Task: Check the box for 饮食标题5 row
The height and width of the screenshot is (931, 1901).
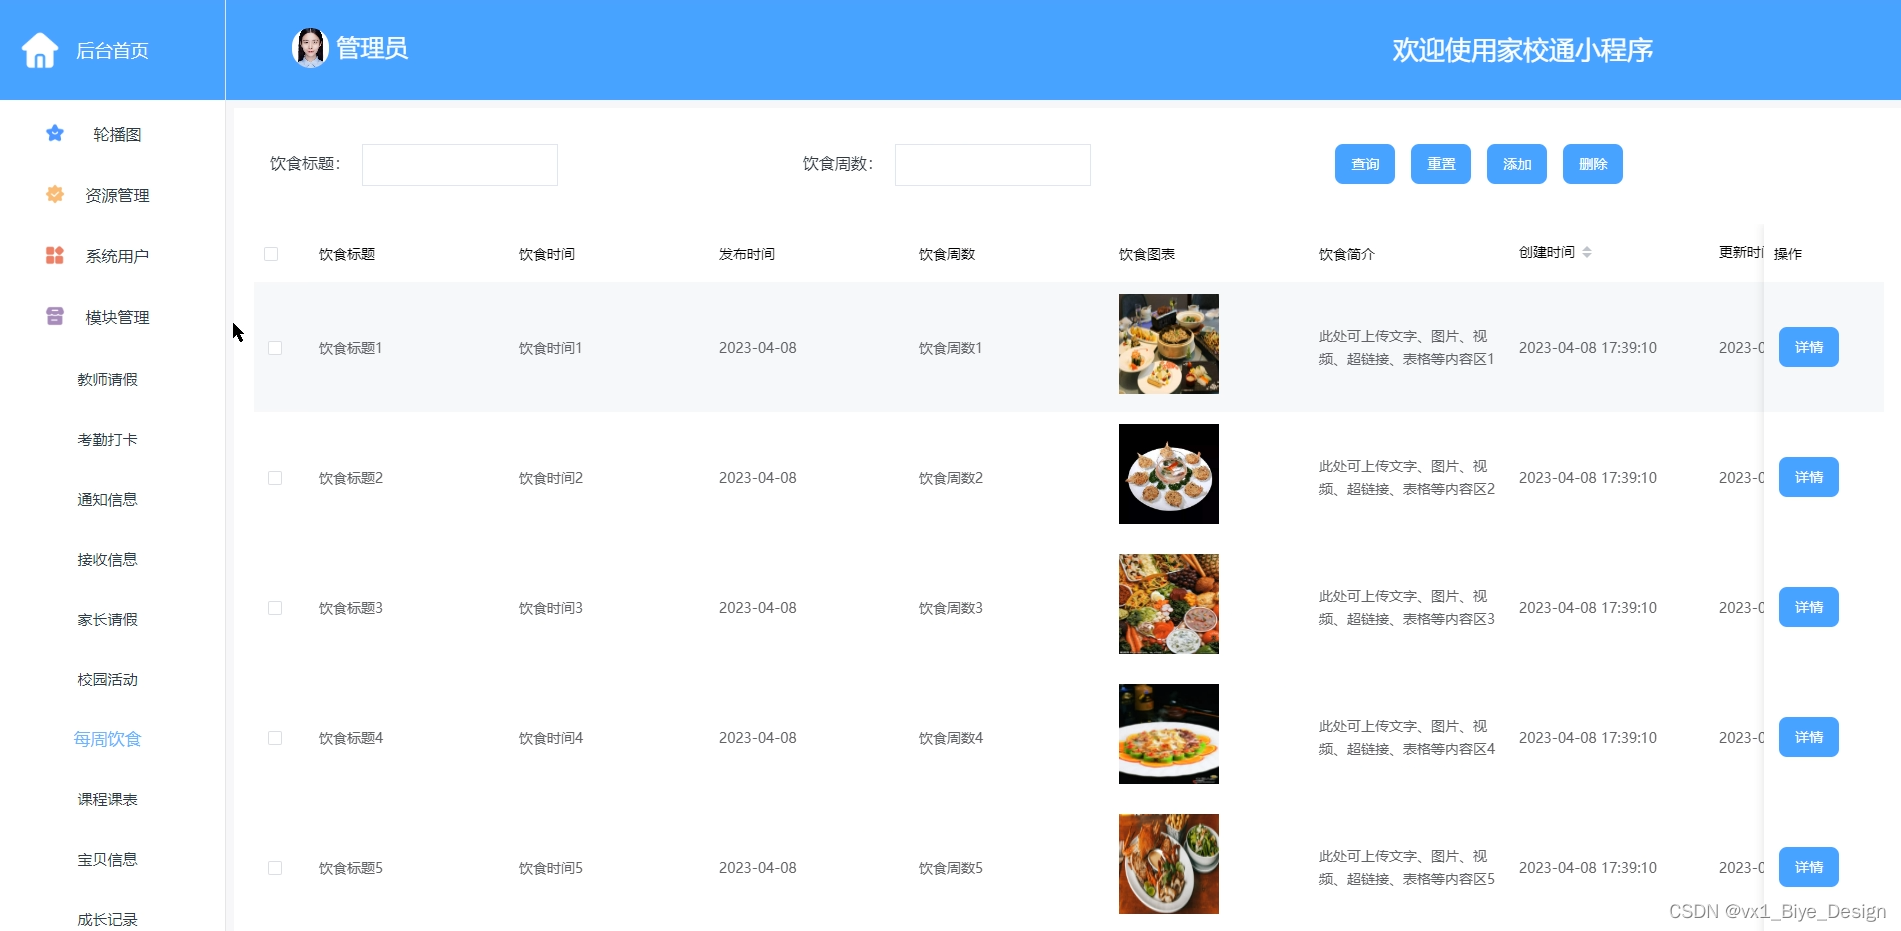Action: point(275,868)
